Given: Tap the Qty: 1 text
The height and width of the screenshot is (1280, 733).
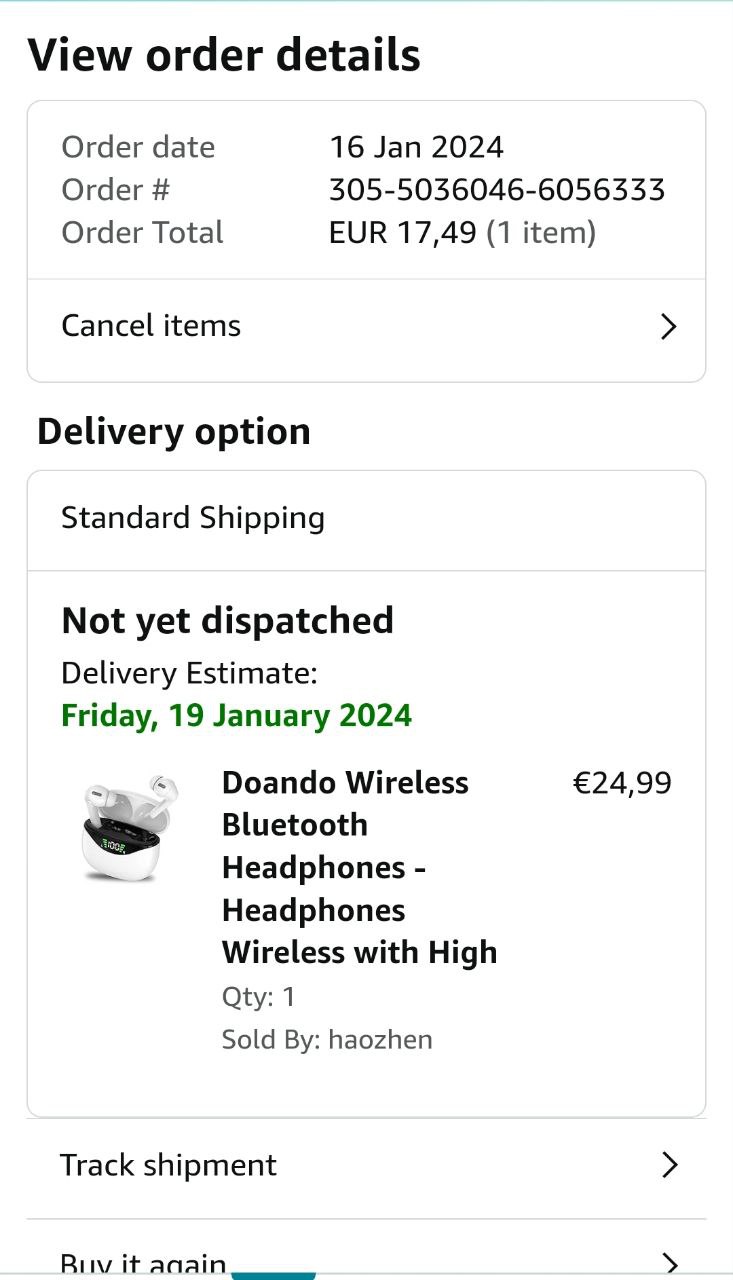Looking at the screenshot, I should pyautogui.click(x=258, y=997).
